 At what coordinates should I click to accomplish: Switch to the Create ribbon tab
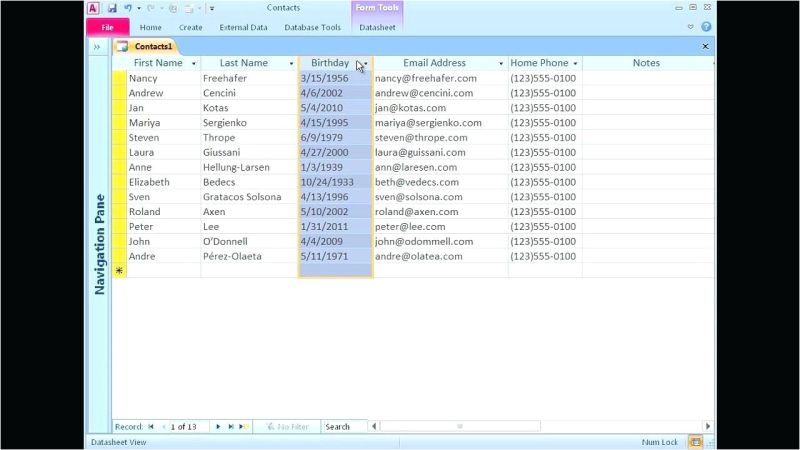(x=190, y=28)
